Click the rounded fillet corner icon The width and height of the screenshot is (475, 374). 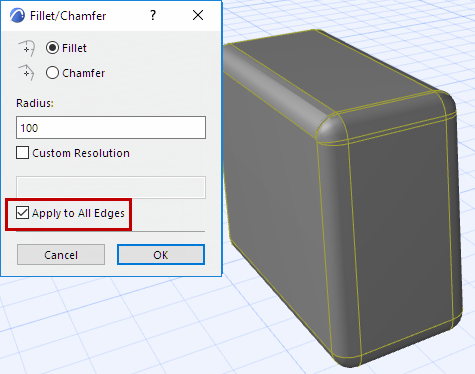pos(27,48)
